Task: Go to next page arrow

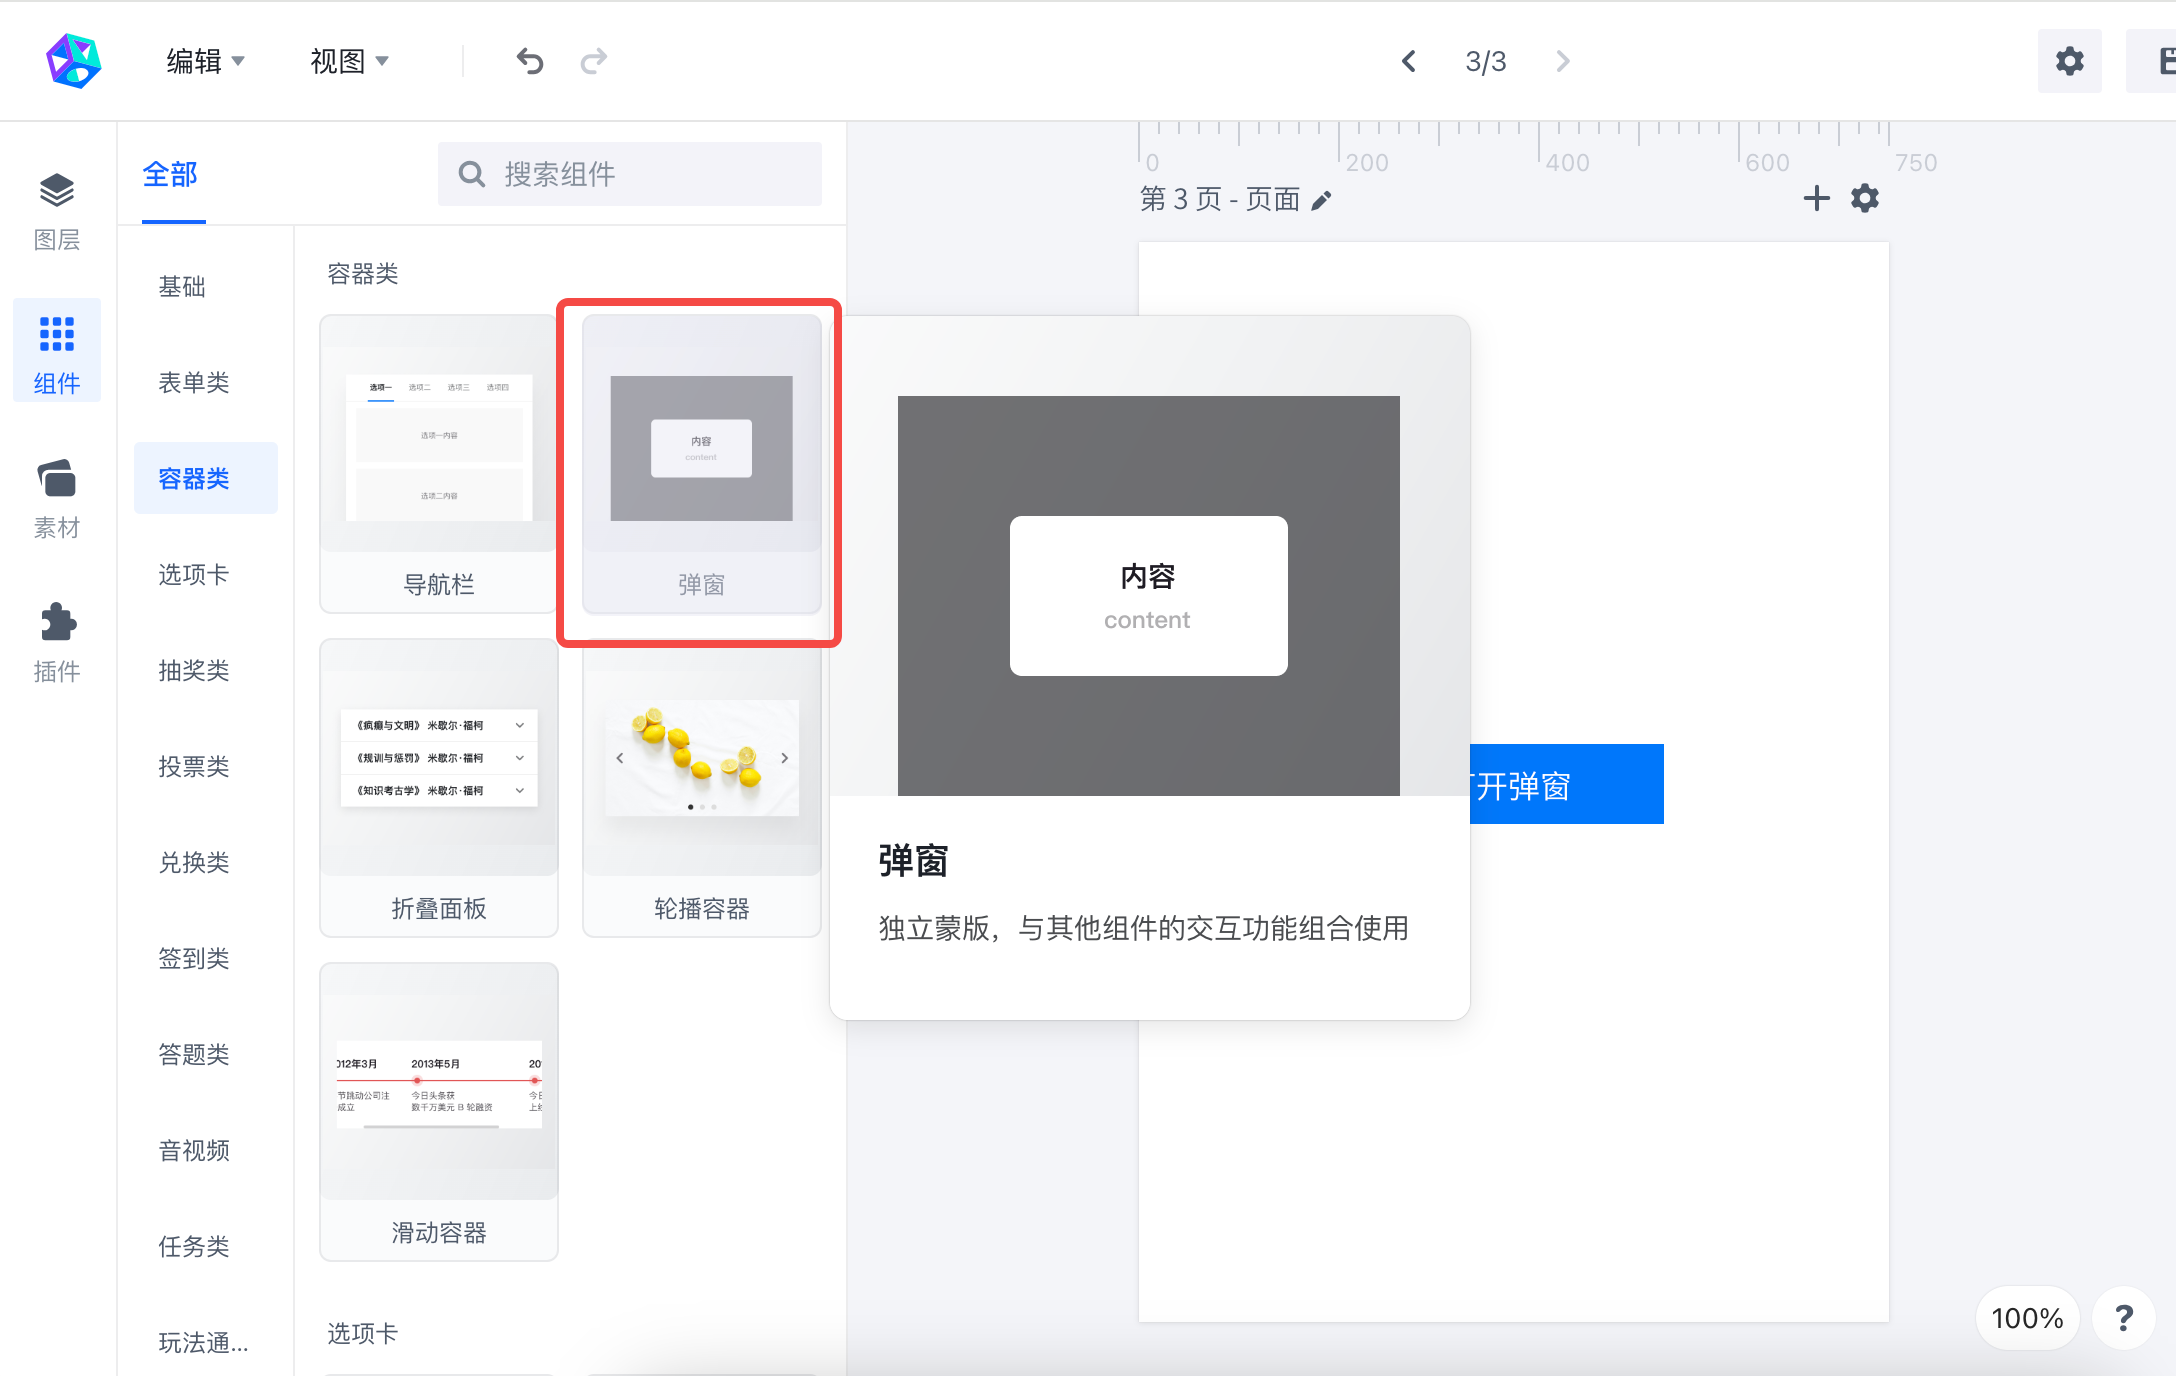Action: pos(1563,61)
